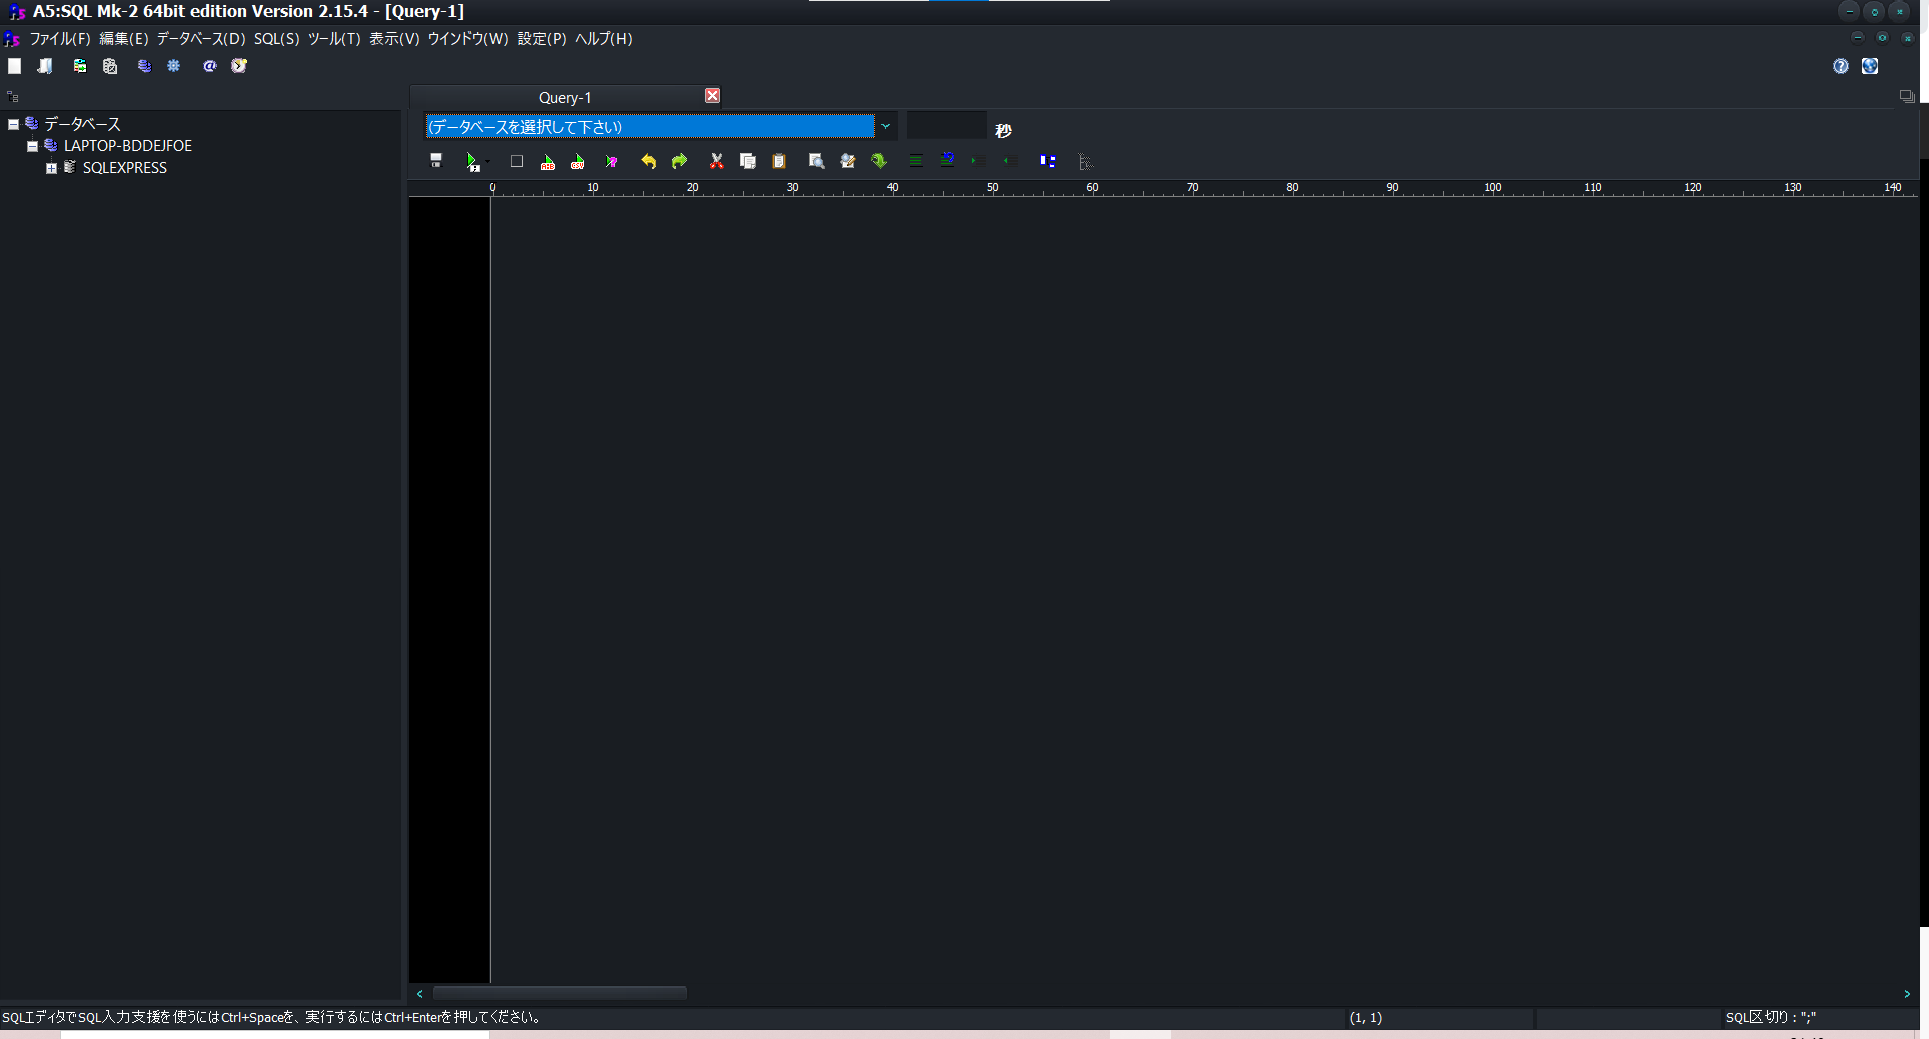Click the database combo dropdown arrow
1929x1039 pixels.
(x=885, y=127)
